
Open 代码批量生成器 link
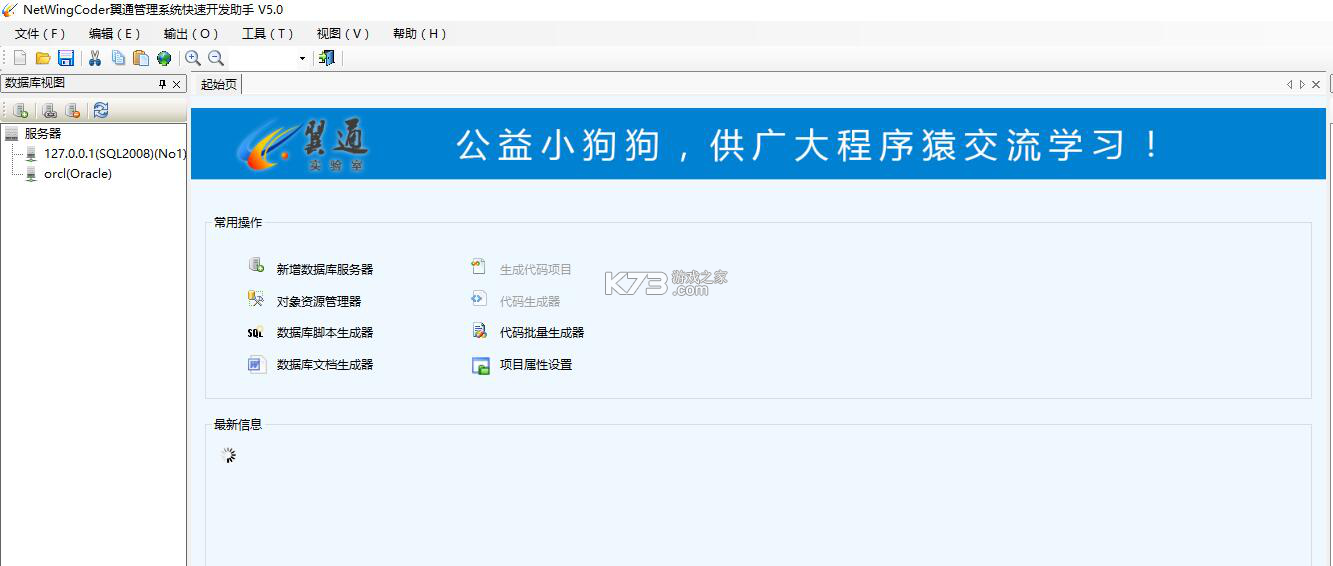542,333
